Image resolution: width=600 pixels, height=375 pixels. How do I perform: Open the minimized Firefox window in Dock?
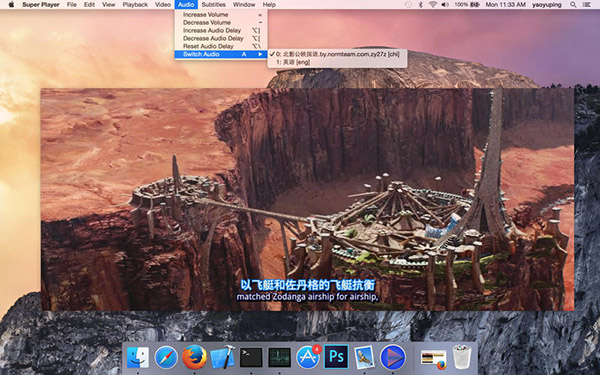434,359
